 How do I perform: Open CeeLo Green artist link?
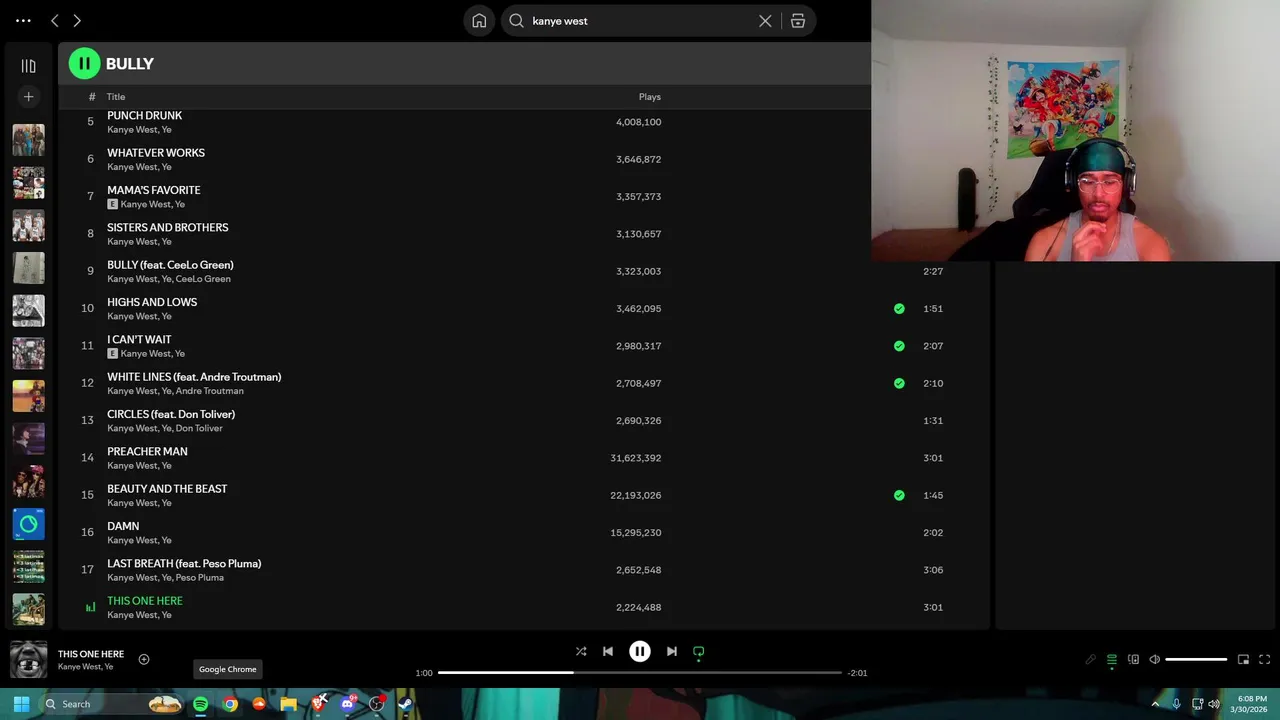pos(203,279)
